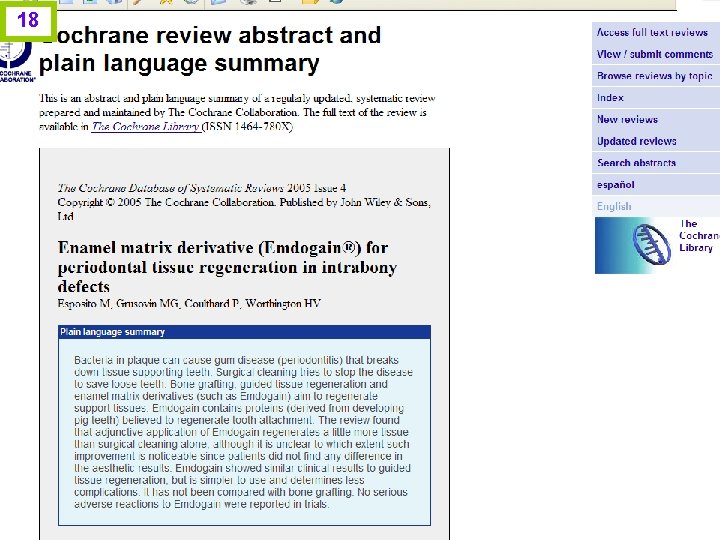The width and height of the screenshot is (720, 540).
Task: Click the heading Cochrane review abstract and plain language summary
Action: click(x=210, y=49)
